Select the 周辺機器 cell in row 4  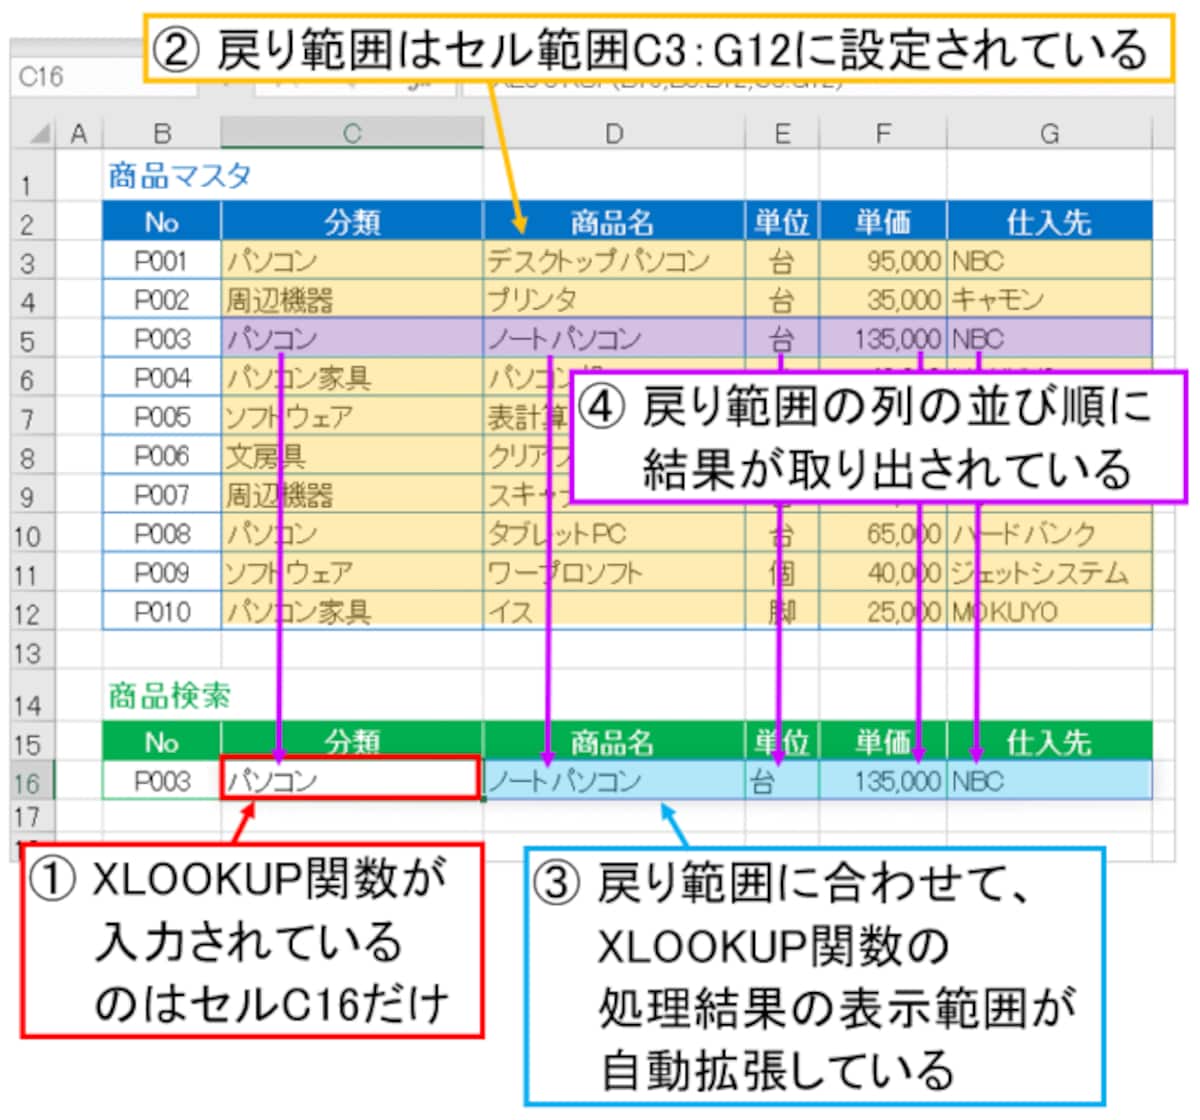tap(352, 300)
